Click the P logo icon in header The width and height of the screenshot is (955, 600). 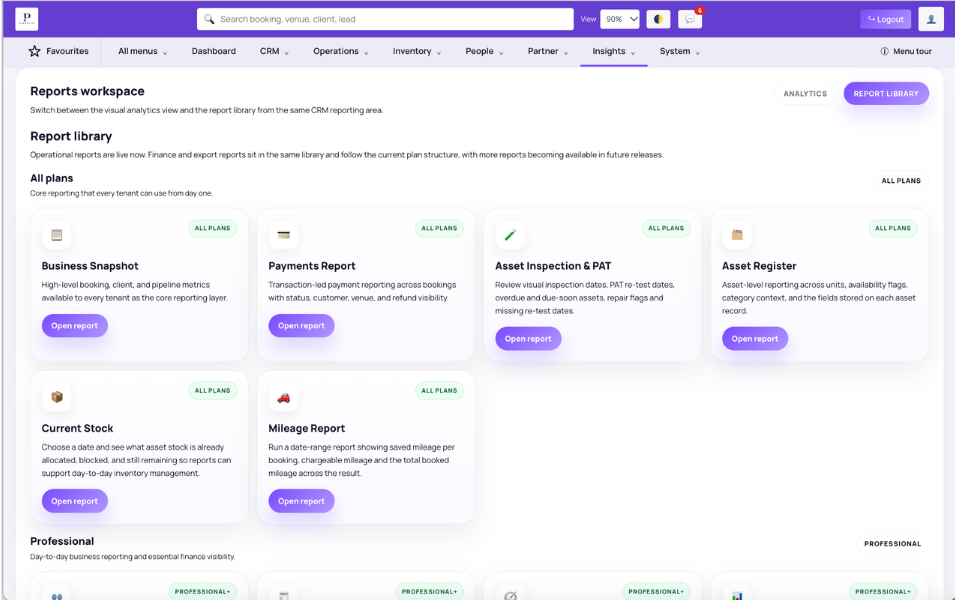pyautogui.click(x=26, y=19)
